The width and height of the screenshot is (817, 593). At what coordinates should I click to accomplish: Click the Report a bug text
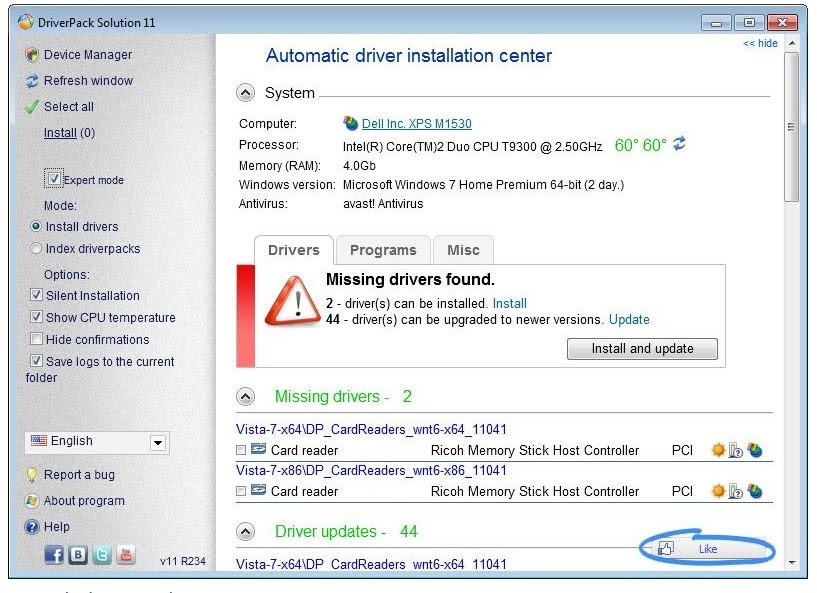coord(79,475)
